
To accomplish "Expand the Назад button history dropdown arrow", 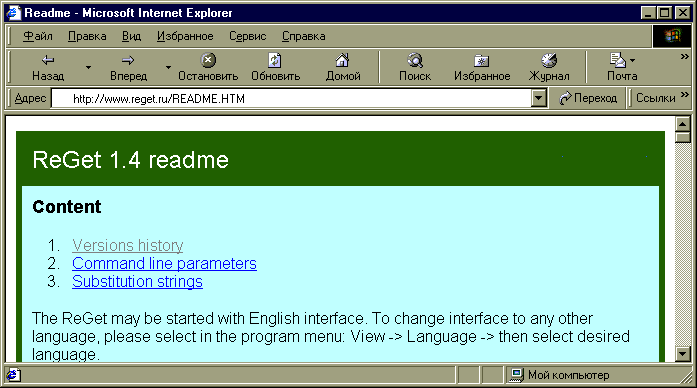I will [88, 68].
